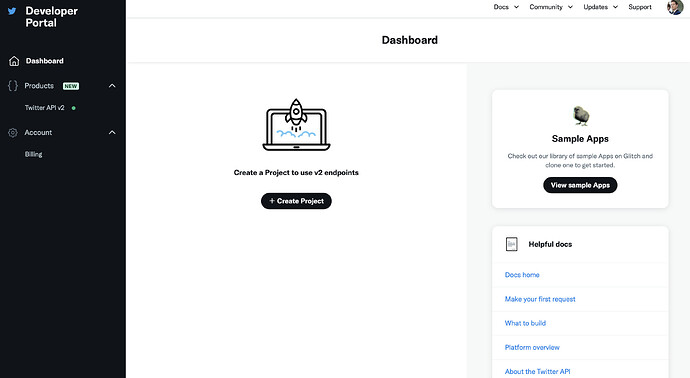Click the View sample Apps button
690x378 pixels.
[x=580, y=185]
